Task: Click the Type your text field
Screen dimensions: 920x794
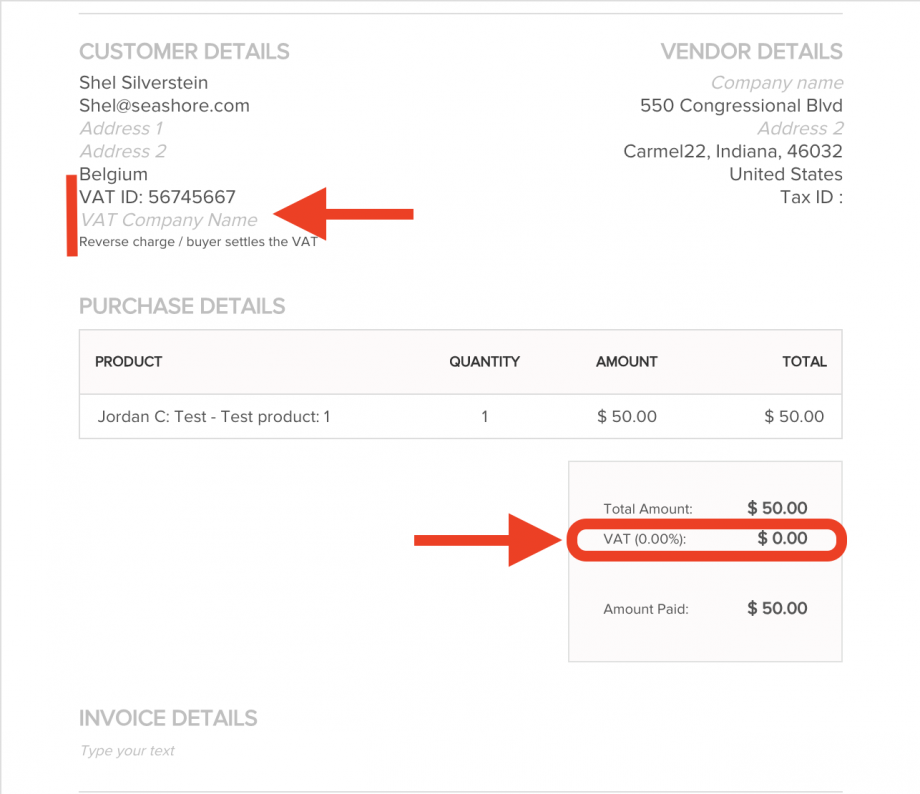Action: click(x=128, y=751)
